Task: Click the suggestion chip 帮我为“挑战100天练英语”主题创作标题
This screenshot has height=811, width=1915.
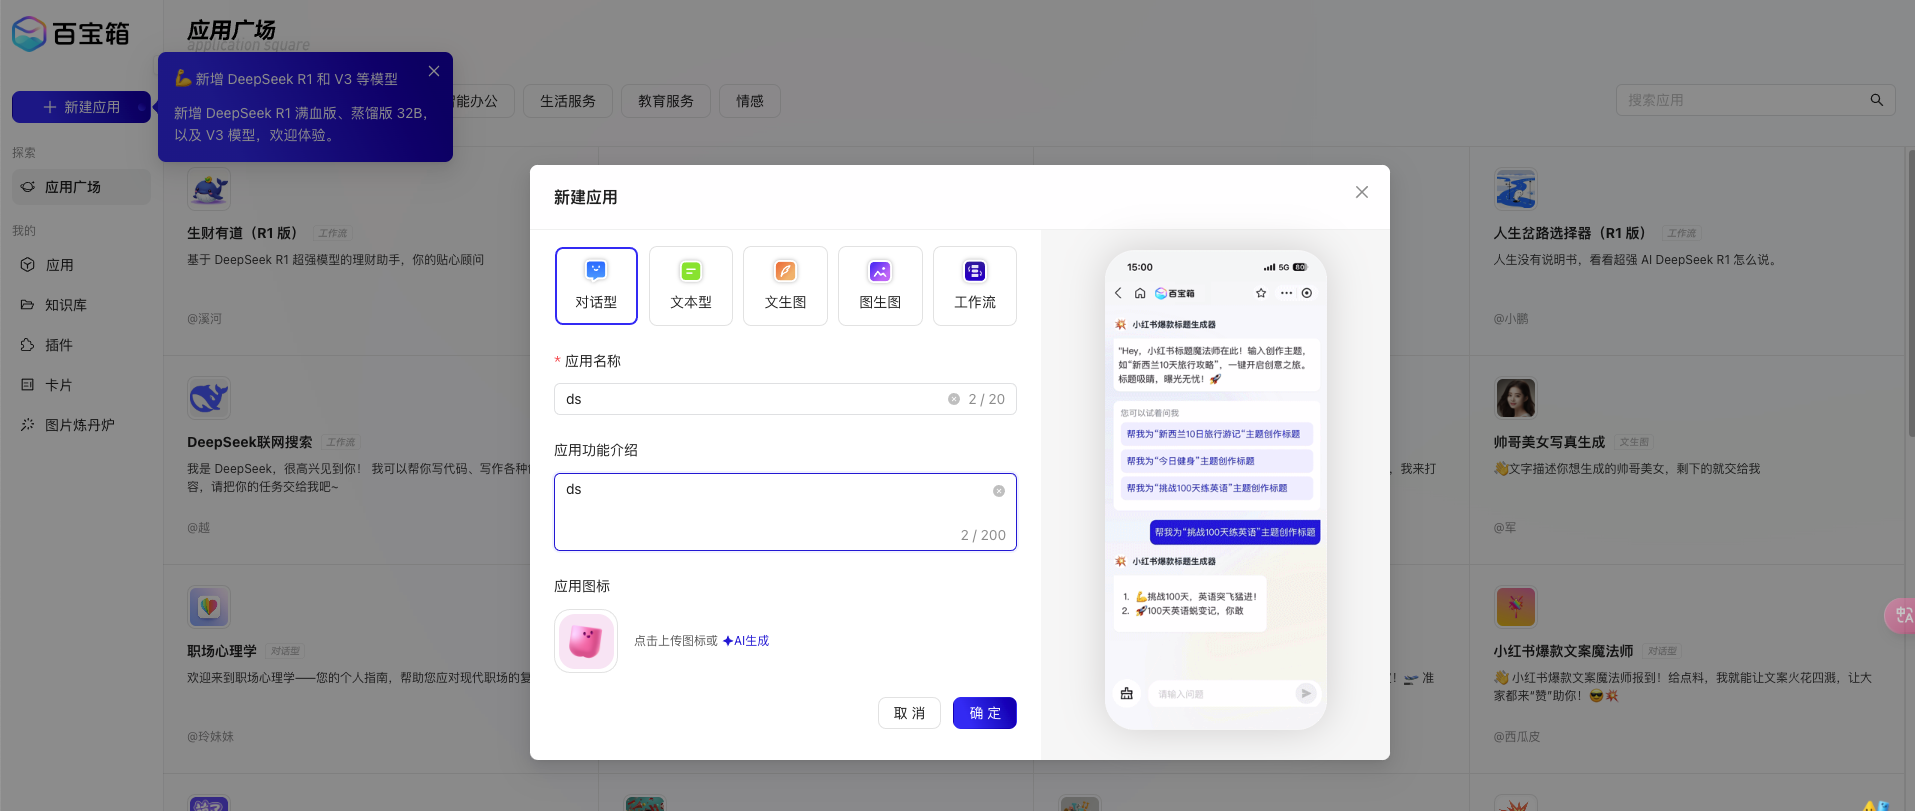Action: click(x=1216, y=488)
